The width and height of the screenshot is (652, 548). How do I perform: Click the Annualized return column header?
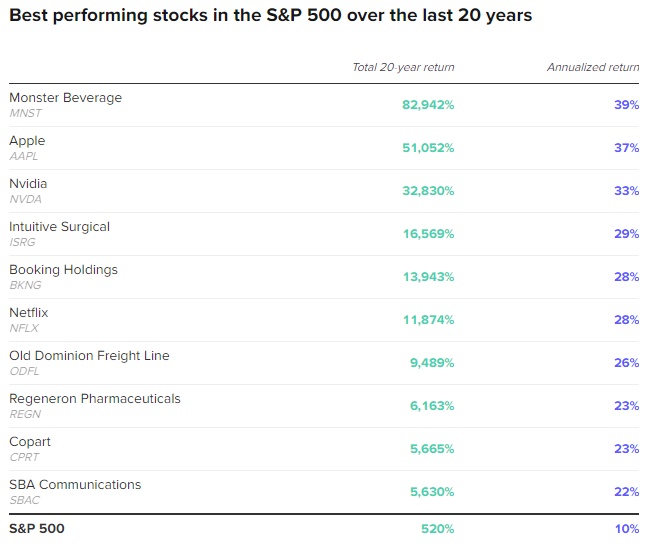pyautogui.click(x=593, y=68)
